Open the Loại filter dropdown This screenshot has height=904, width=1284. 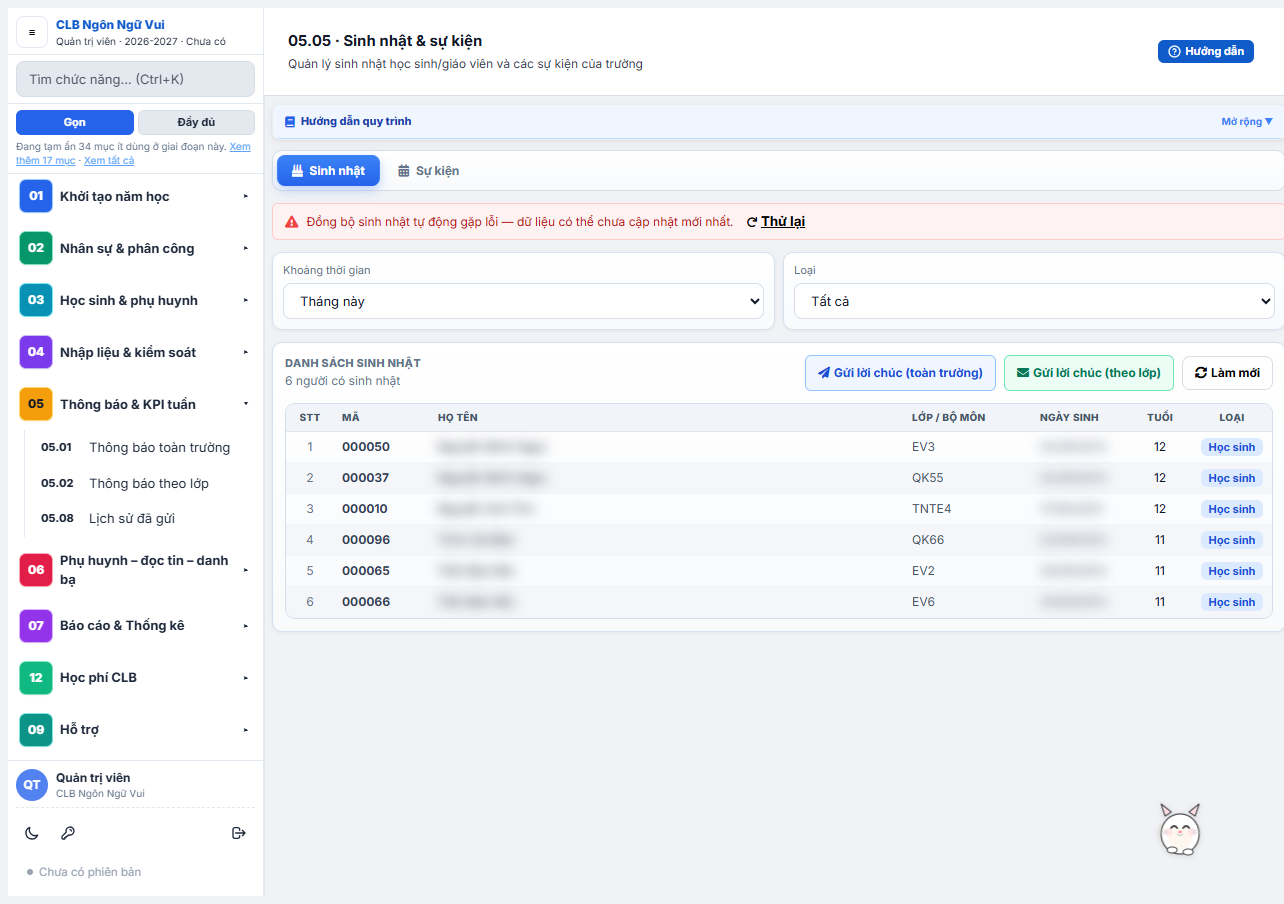click(1034, 301)
